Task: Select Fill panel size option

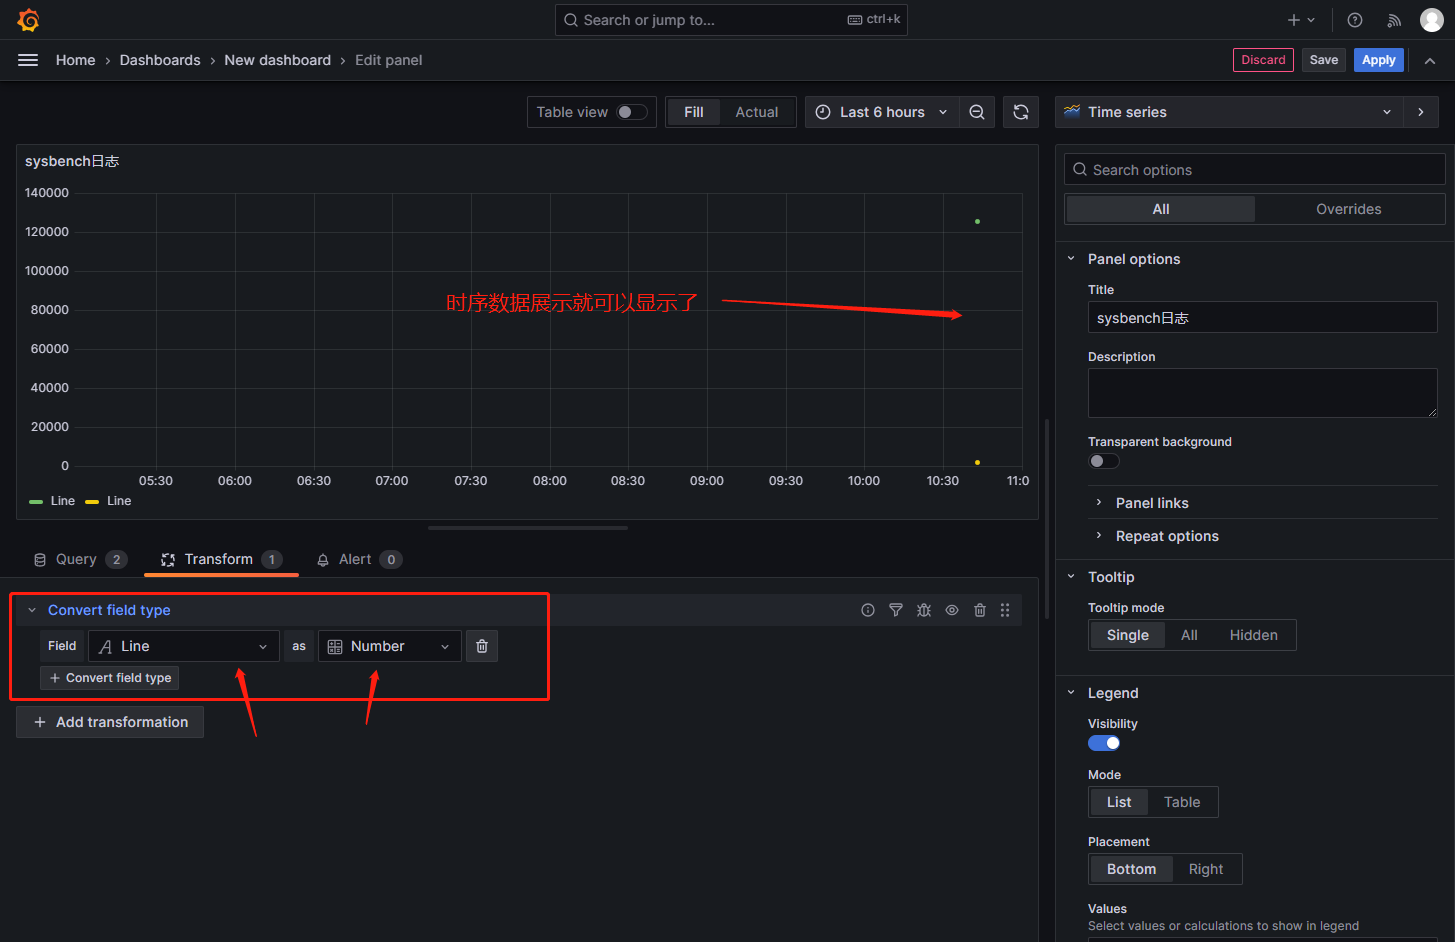Action: pos(694,112)
